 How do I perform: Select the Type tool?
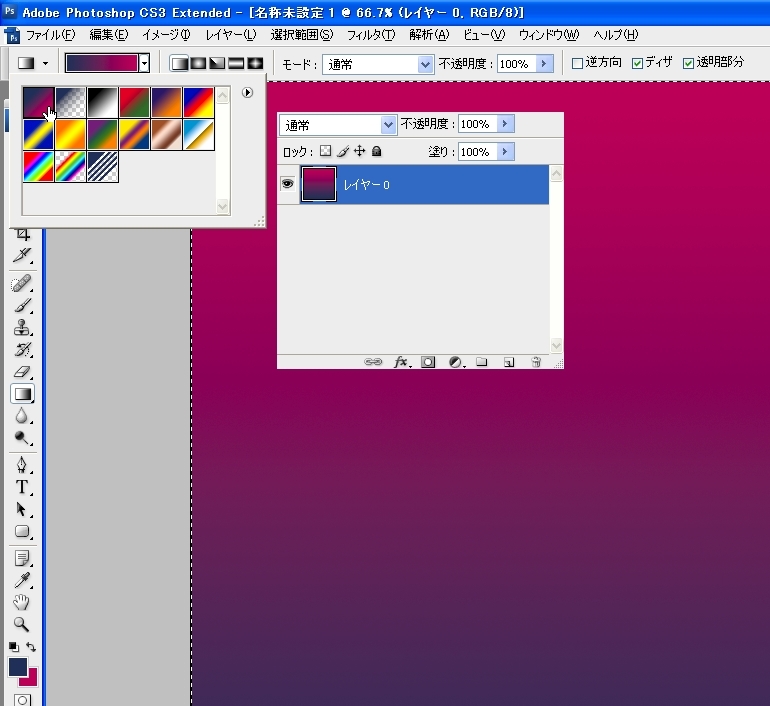pos(22,487)
